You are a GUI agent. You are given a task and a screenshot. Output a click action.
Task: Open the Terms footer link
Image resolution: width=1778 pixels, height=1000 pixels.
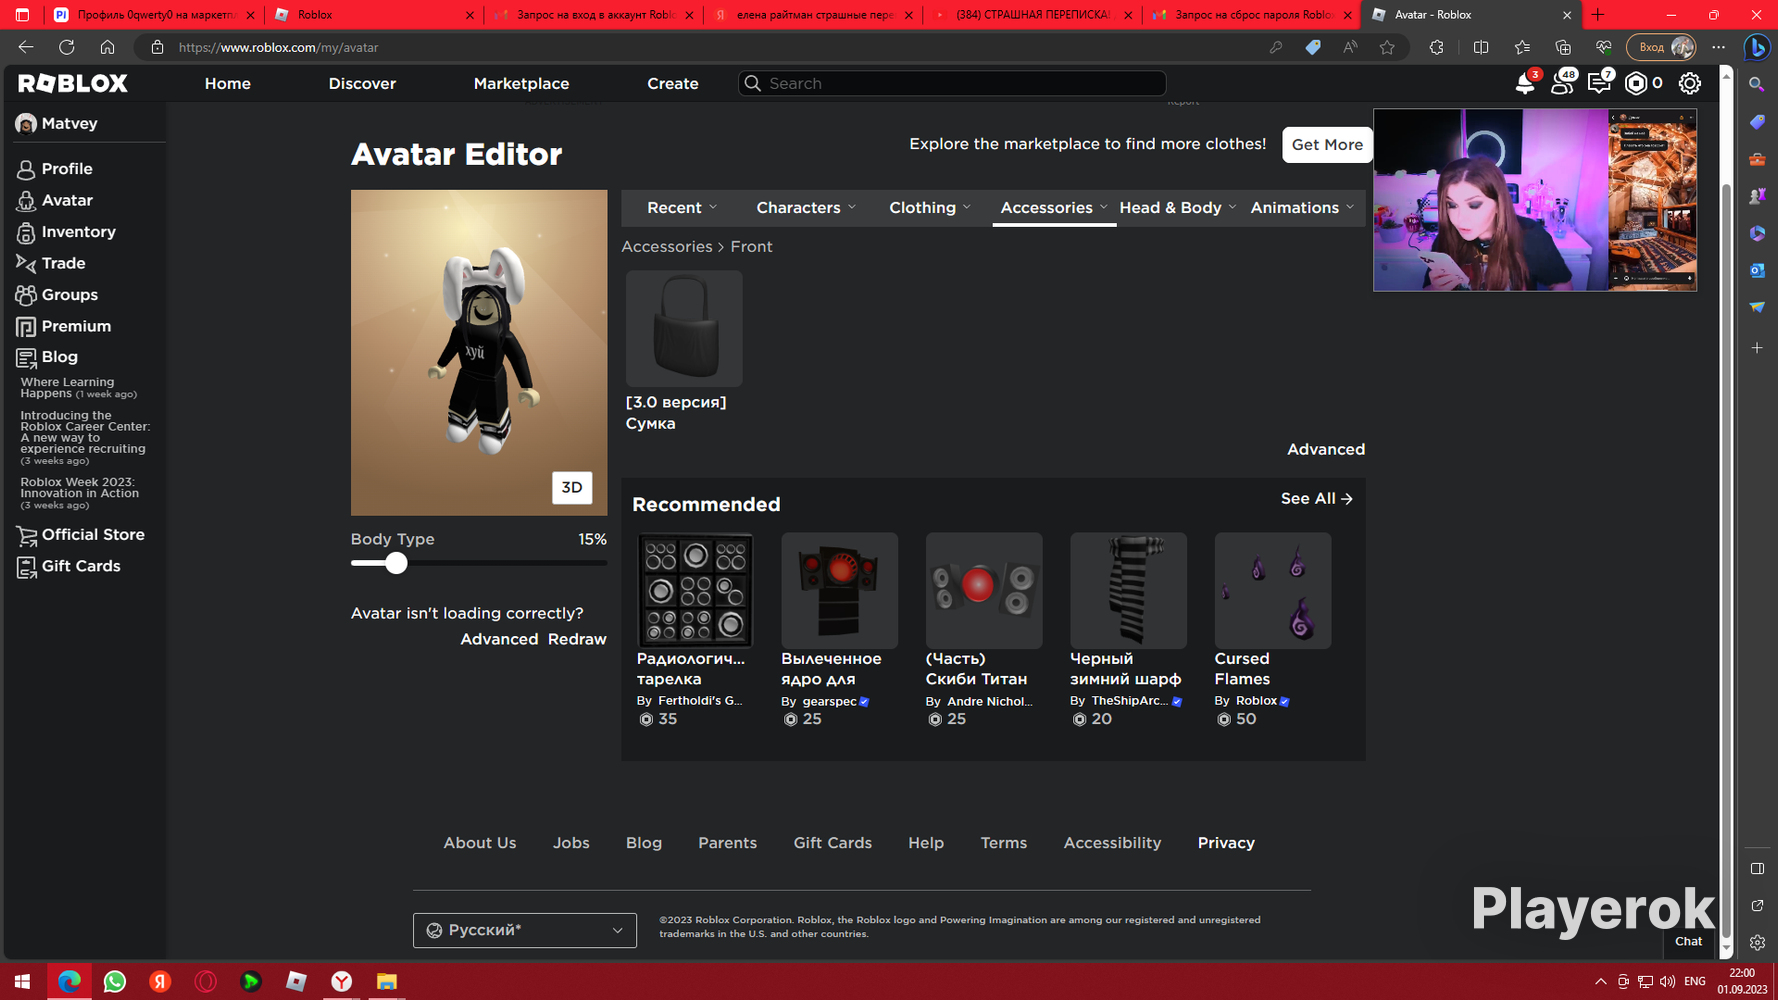[1003, 843]
